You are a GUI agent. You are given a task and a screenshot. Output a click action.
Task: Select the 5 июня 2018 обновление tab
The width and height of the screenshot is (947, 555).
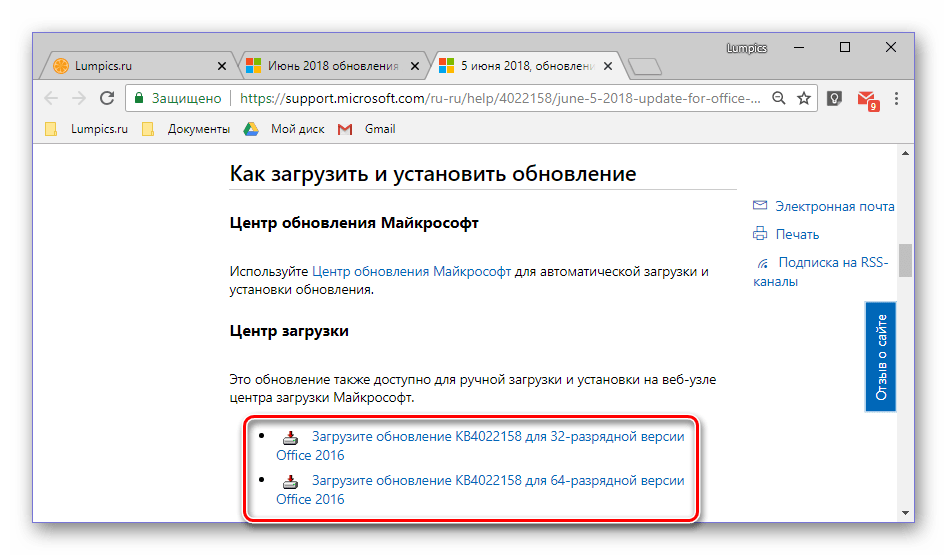526,66
